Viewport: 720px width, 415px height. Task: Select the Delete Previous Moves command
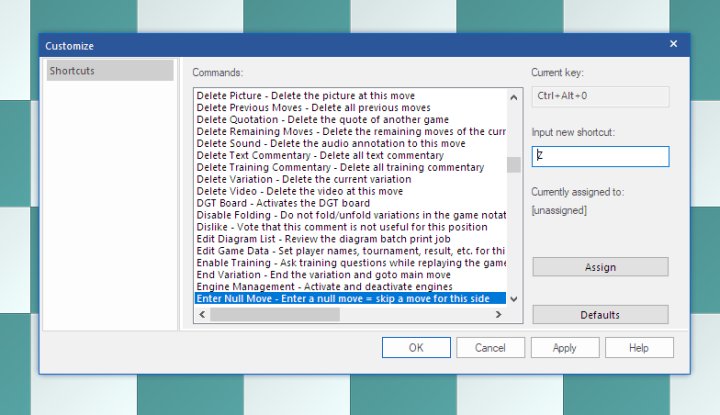[351, 107]
